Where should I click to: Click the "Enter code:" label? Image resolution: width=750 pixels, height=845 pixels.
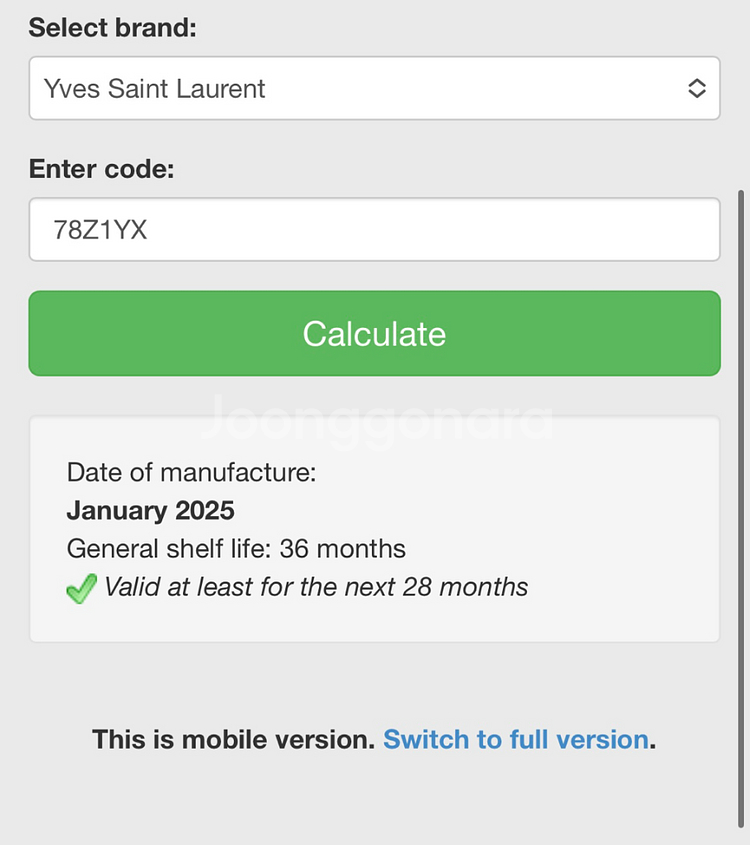pos(101,169)
